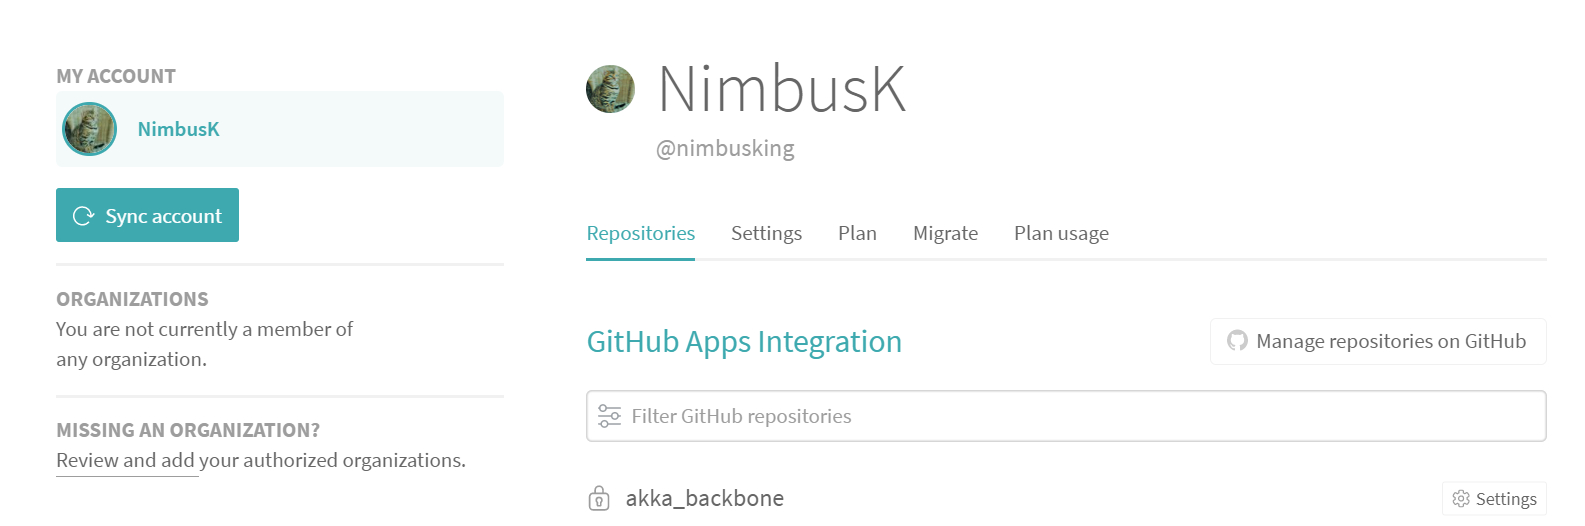Focus the Filter GitHub repositories field
Viewport: 1585px width, 526px height.
1080,416
